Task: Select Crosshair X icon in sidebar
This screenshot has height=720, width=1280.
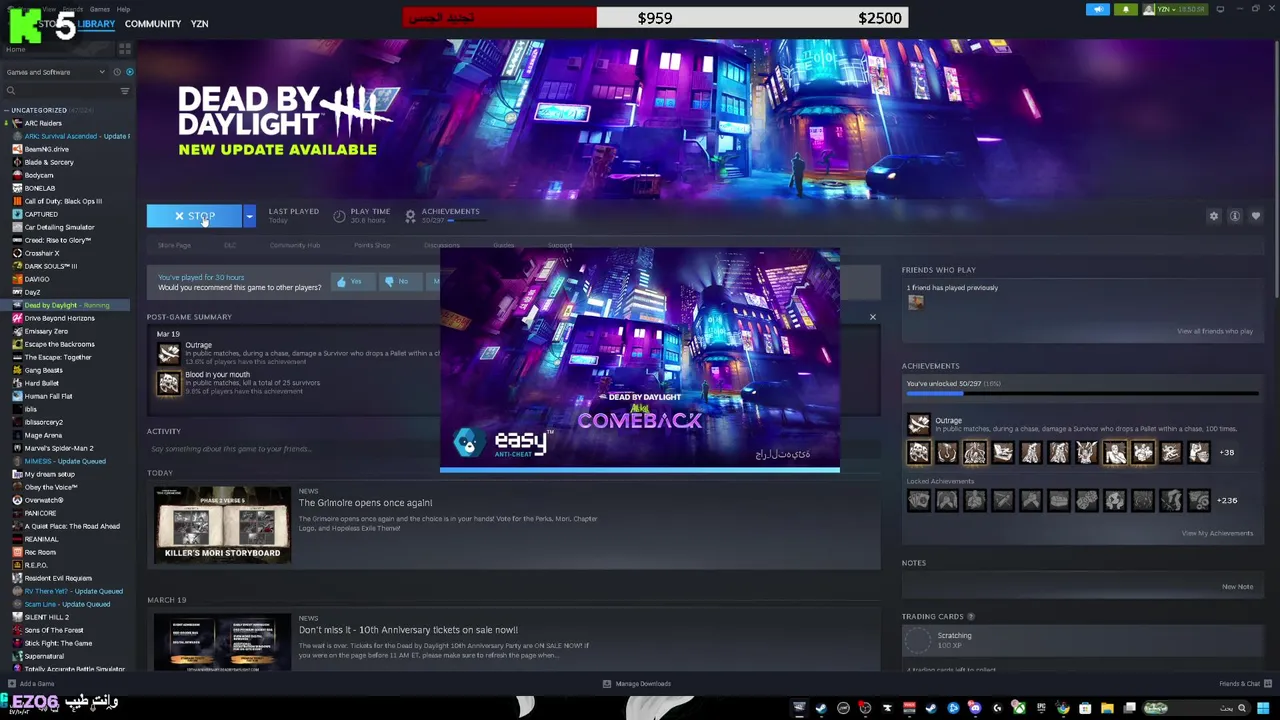Action: tap(17, 253)
